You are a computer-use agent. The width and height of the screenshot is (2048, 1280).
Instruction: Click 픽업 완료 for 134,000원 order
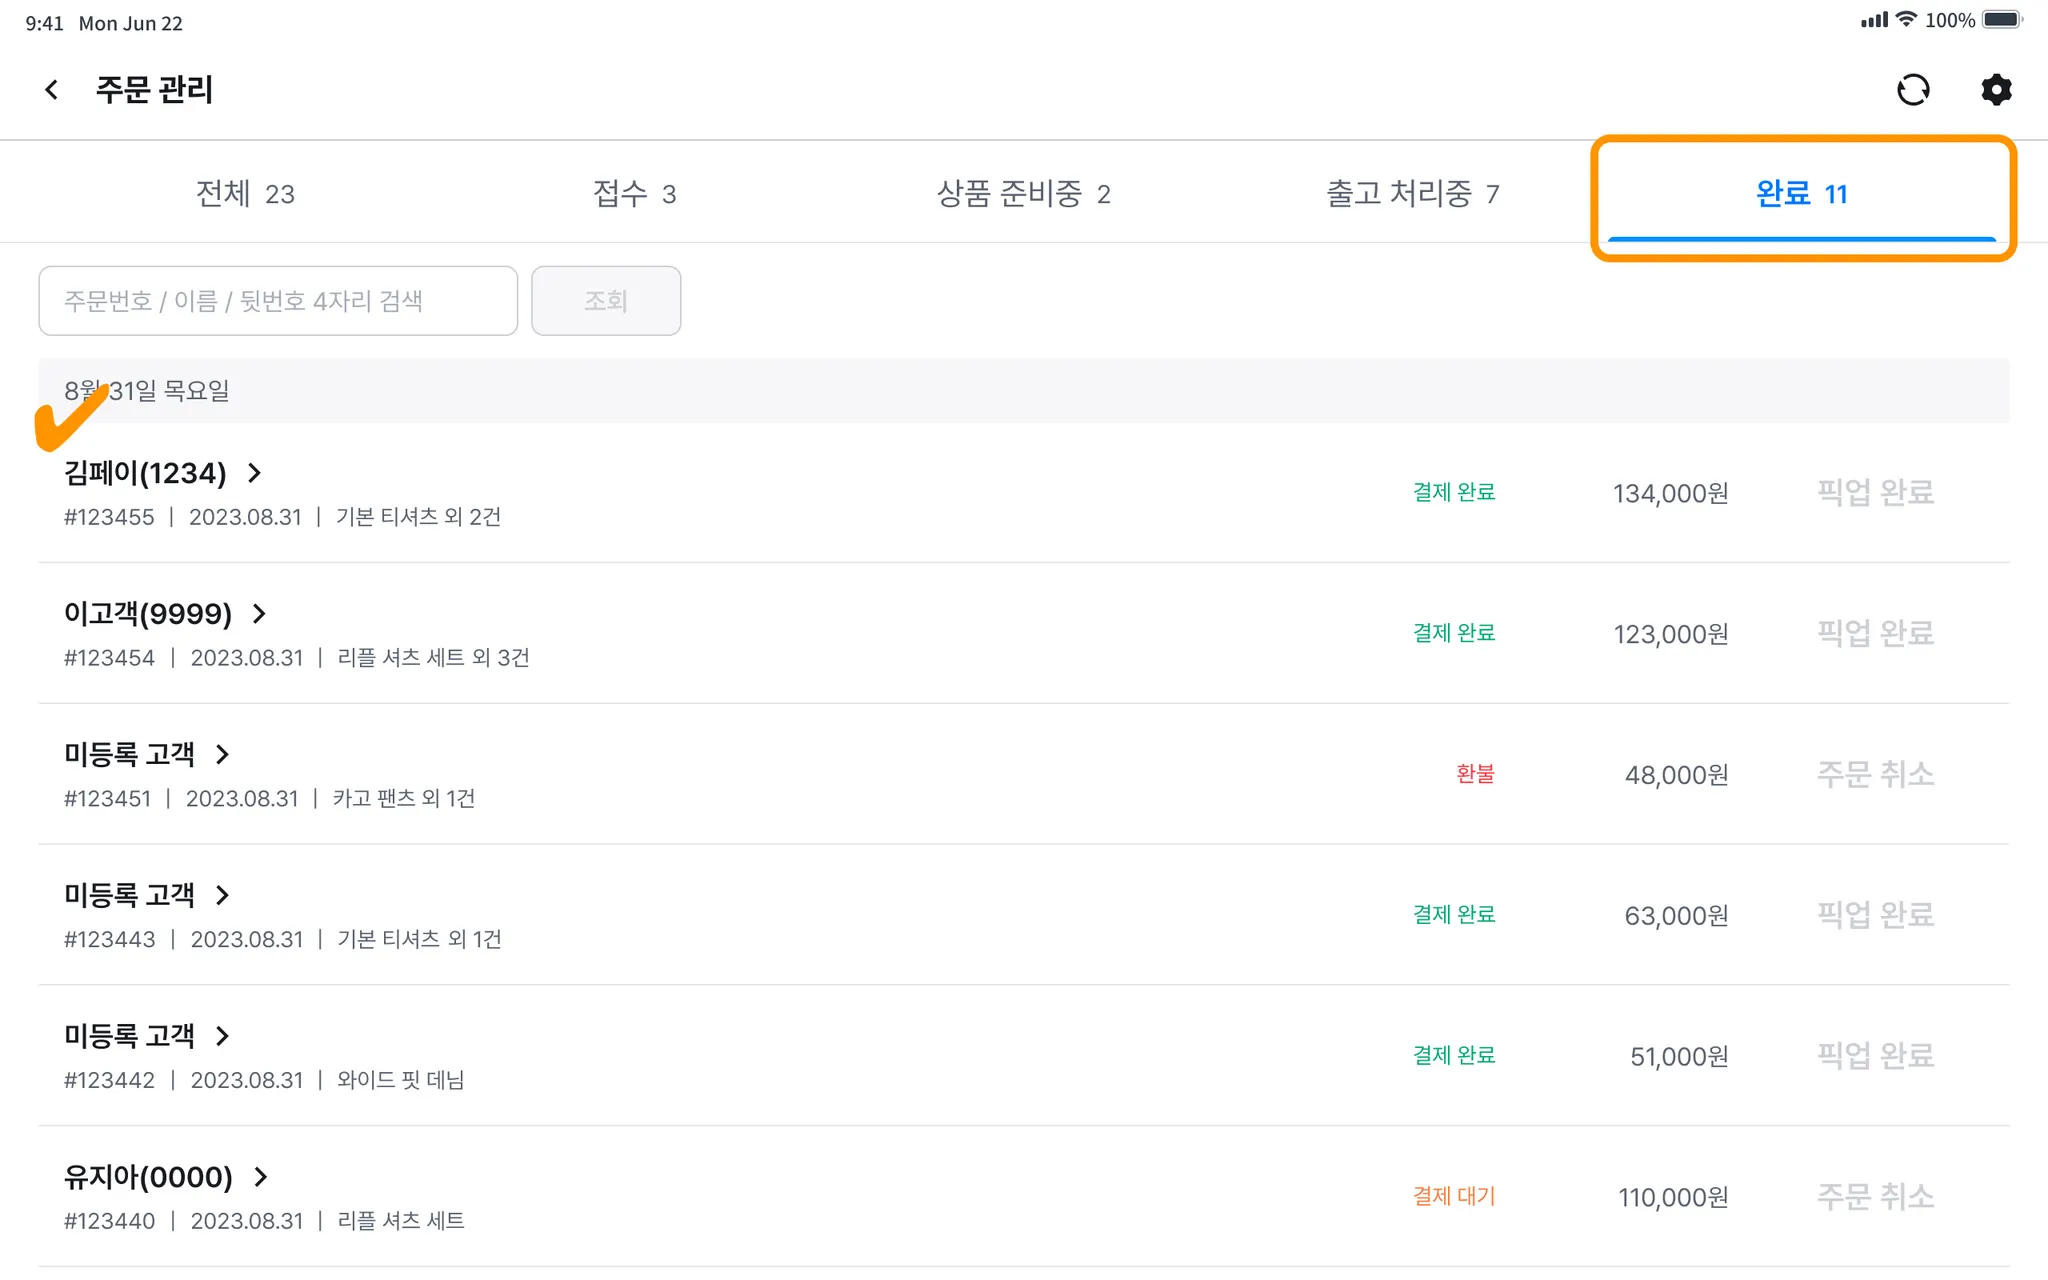click(1875, 492)
